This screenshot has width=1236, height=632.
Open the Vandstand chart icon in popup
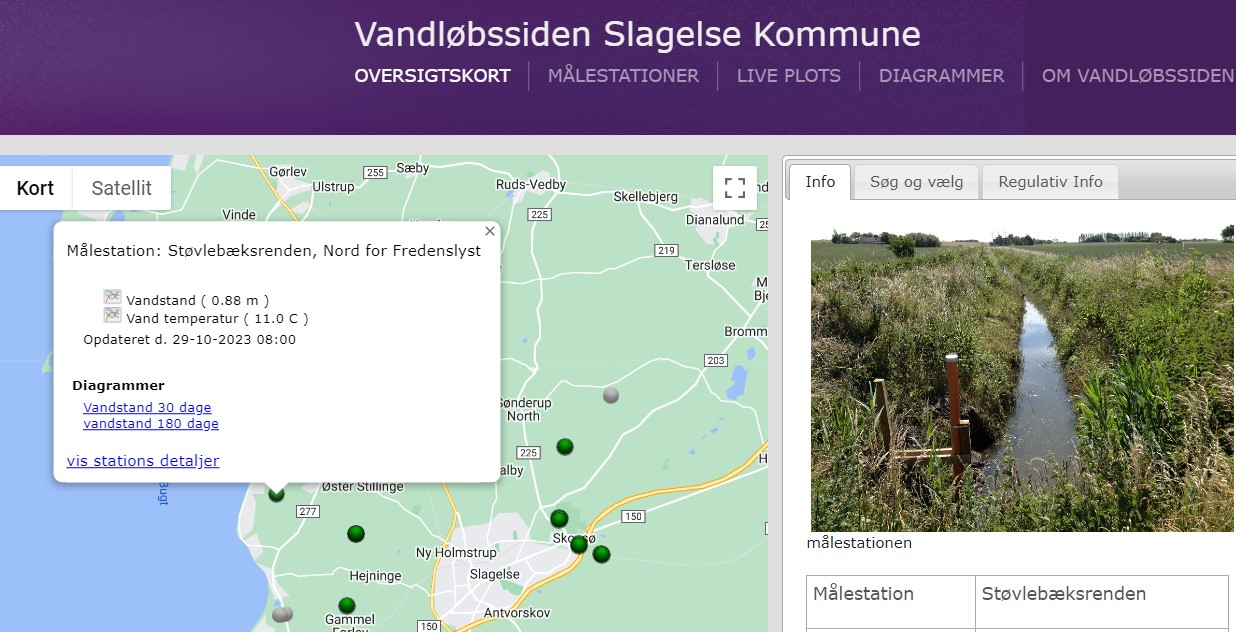(x=113, y=297)
